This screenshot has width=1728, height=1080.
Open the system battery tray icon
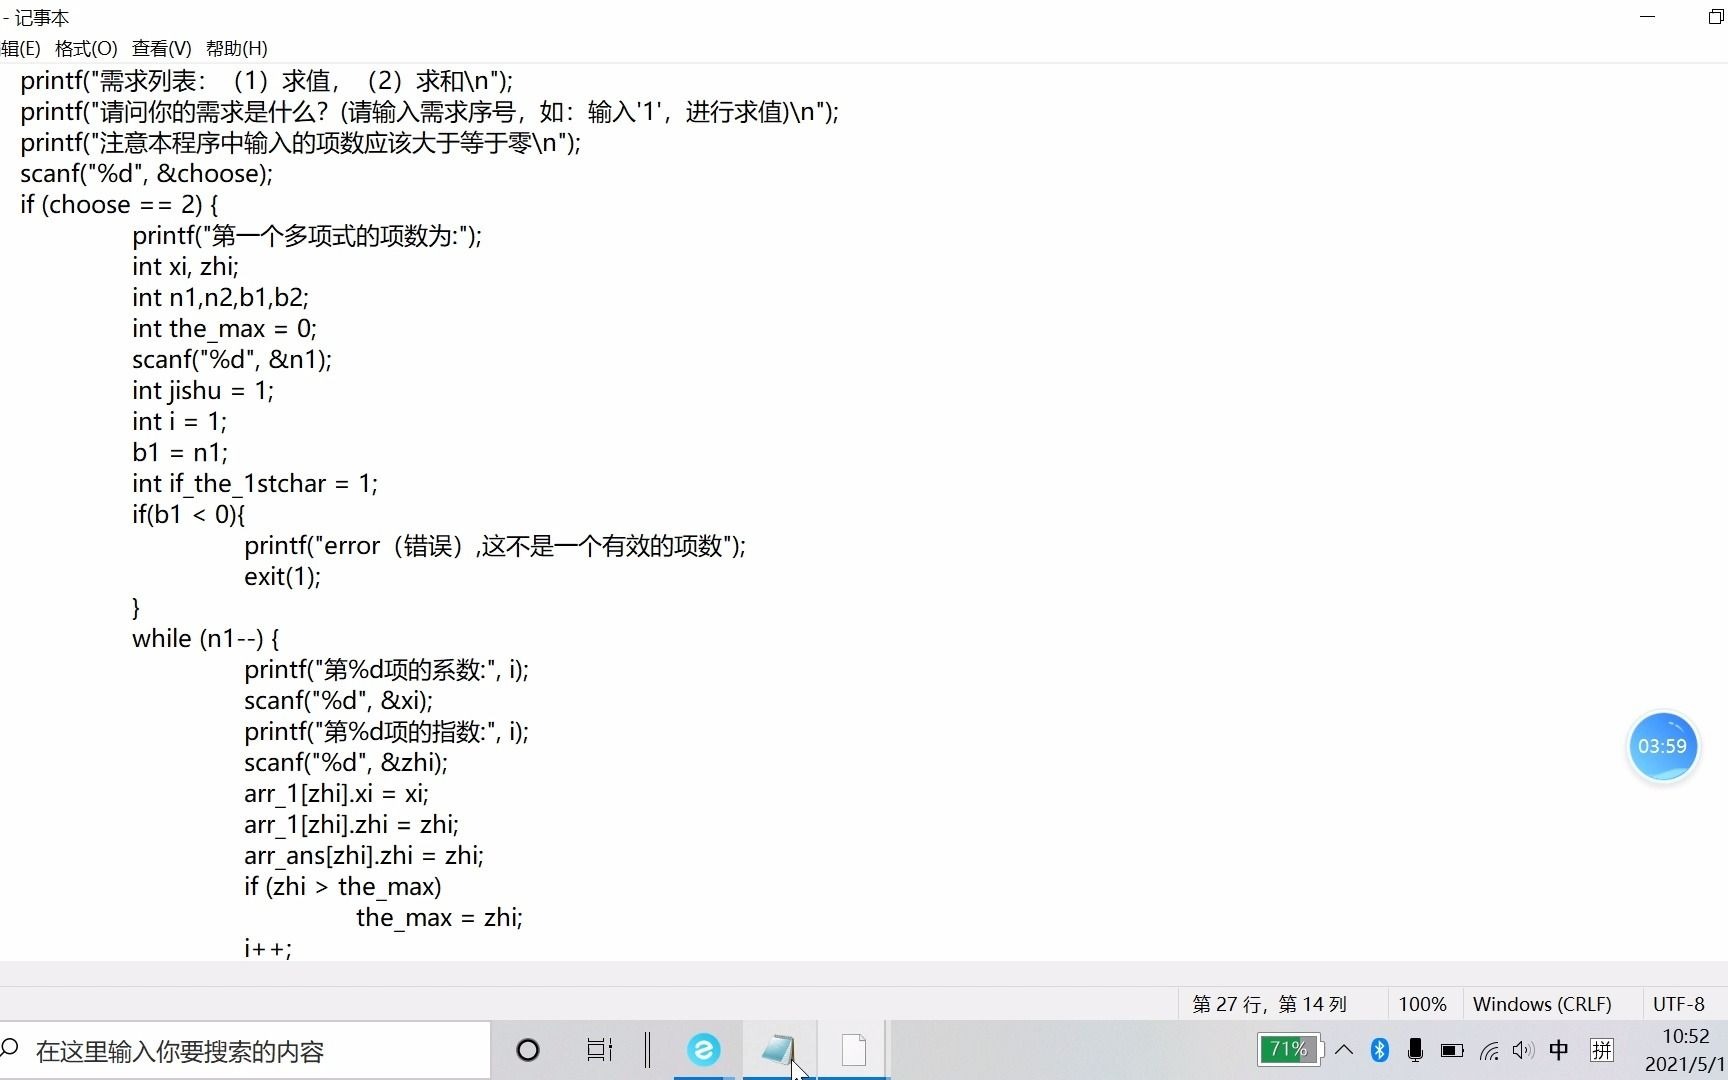pos(1452,1050)
